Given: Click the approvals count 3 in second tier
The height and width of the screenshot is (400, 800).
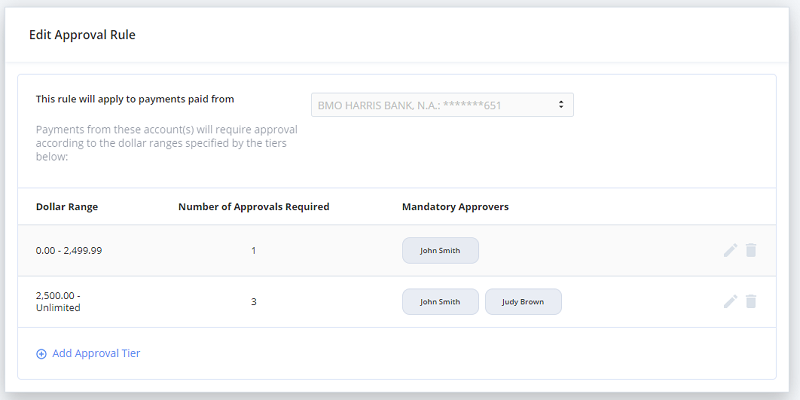Looking at the screenshot, I should [x=254, y=302].
